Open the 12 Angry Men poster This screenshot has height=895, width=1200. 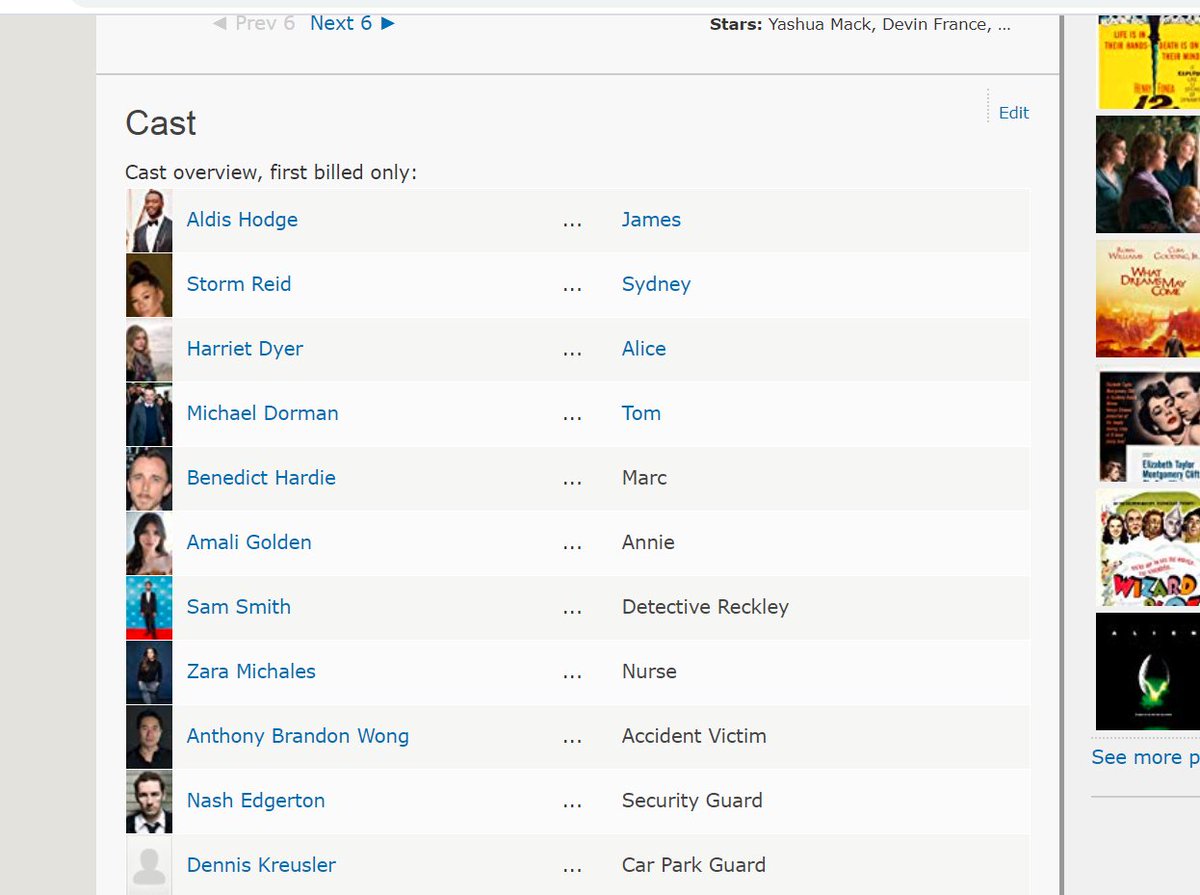[x=1148, y=62]
